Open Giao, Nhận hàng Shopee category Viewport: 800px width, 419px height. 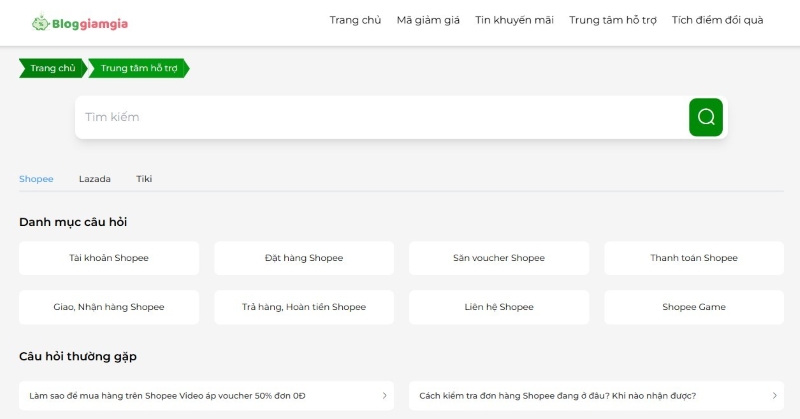click(x=109, y=307)
